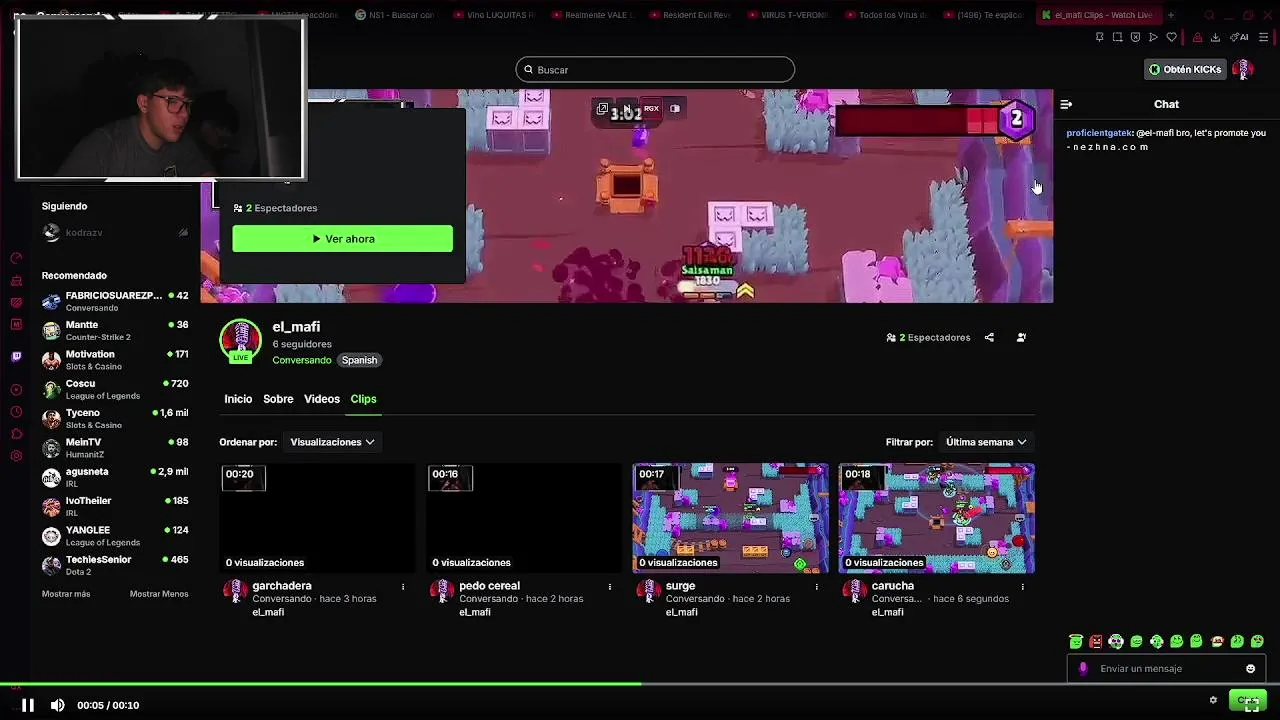The width and height of the screenshot is (1280, 720).
Task: Click the ad-block shield icon in the toolbar
Action: [1135, 37]
